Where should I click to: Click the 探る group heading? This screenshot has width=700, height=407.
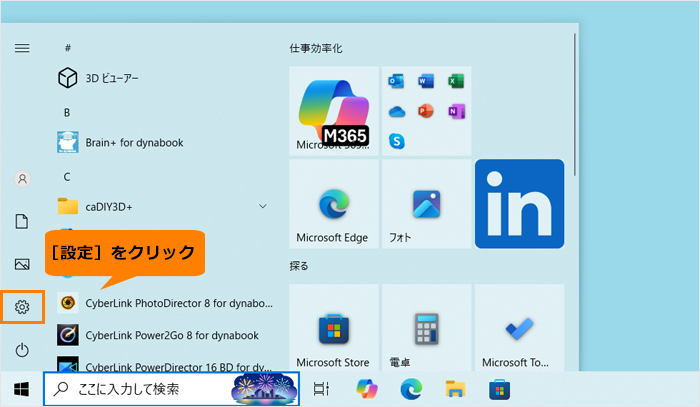pyautogui.click(x=299, y=266)
